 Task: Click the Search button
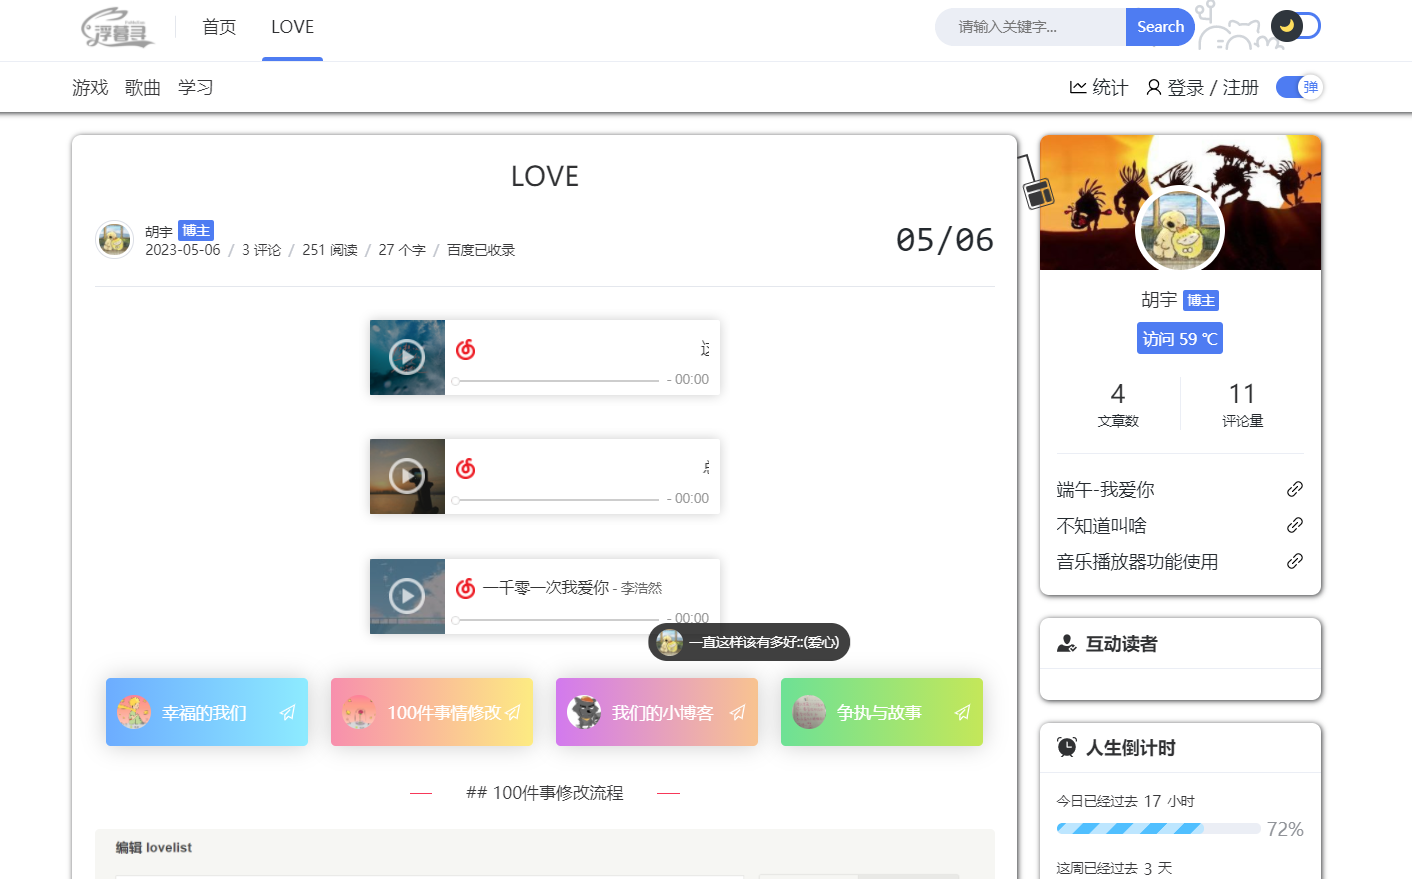pos(1160,27)
